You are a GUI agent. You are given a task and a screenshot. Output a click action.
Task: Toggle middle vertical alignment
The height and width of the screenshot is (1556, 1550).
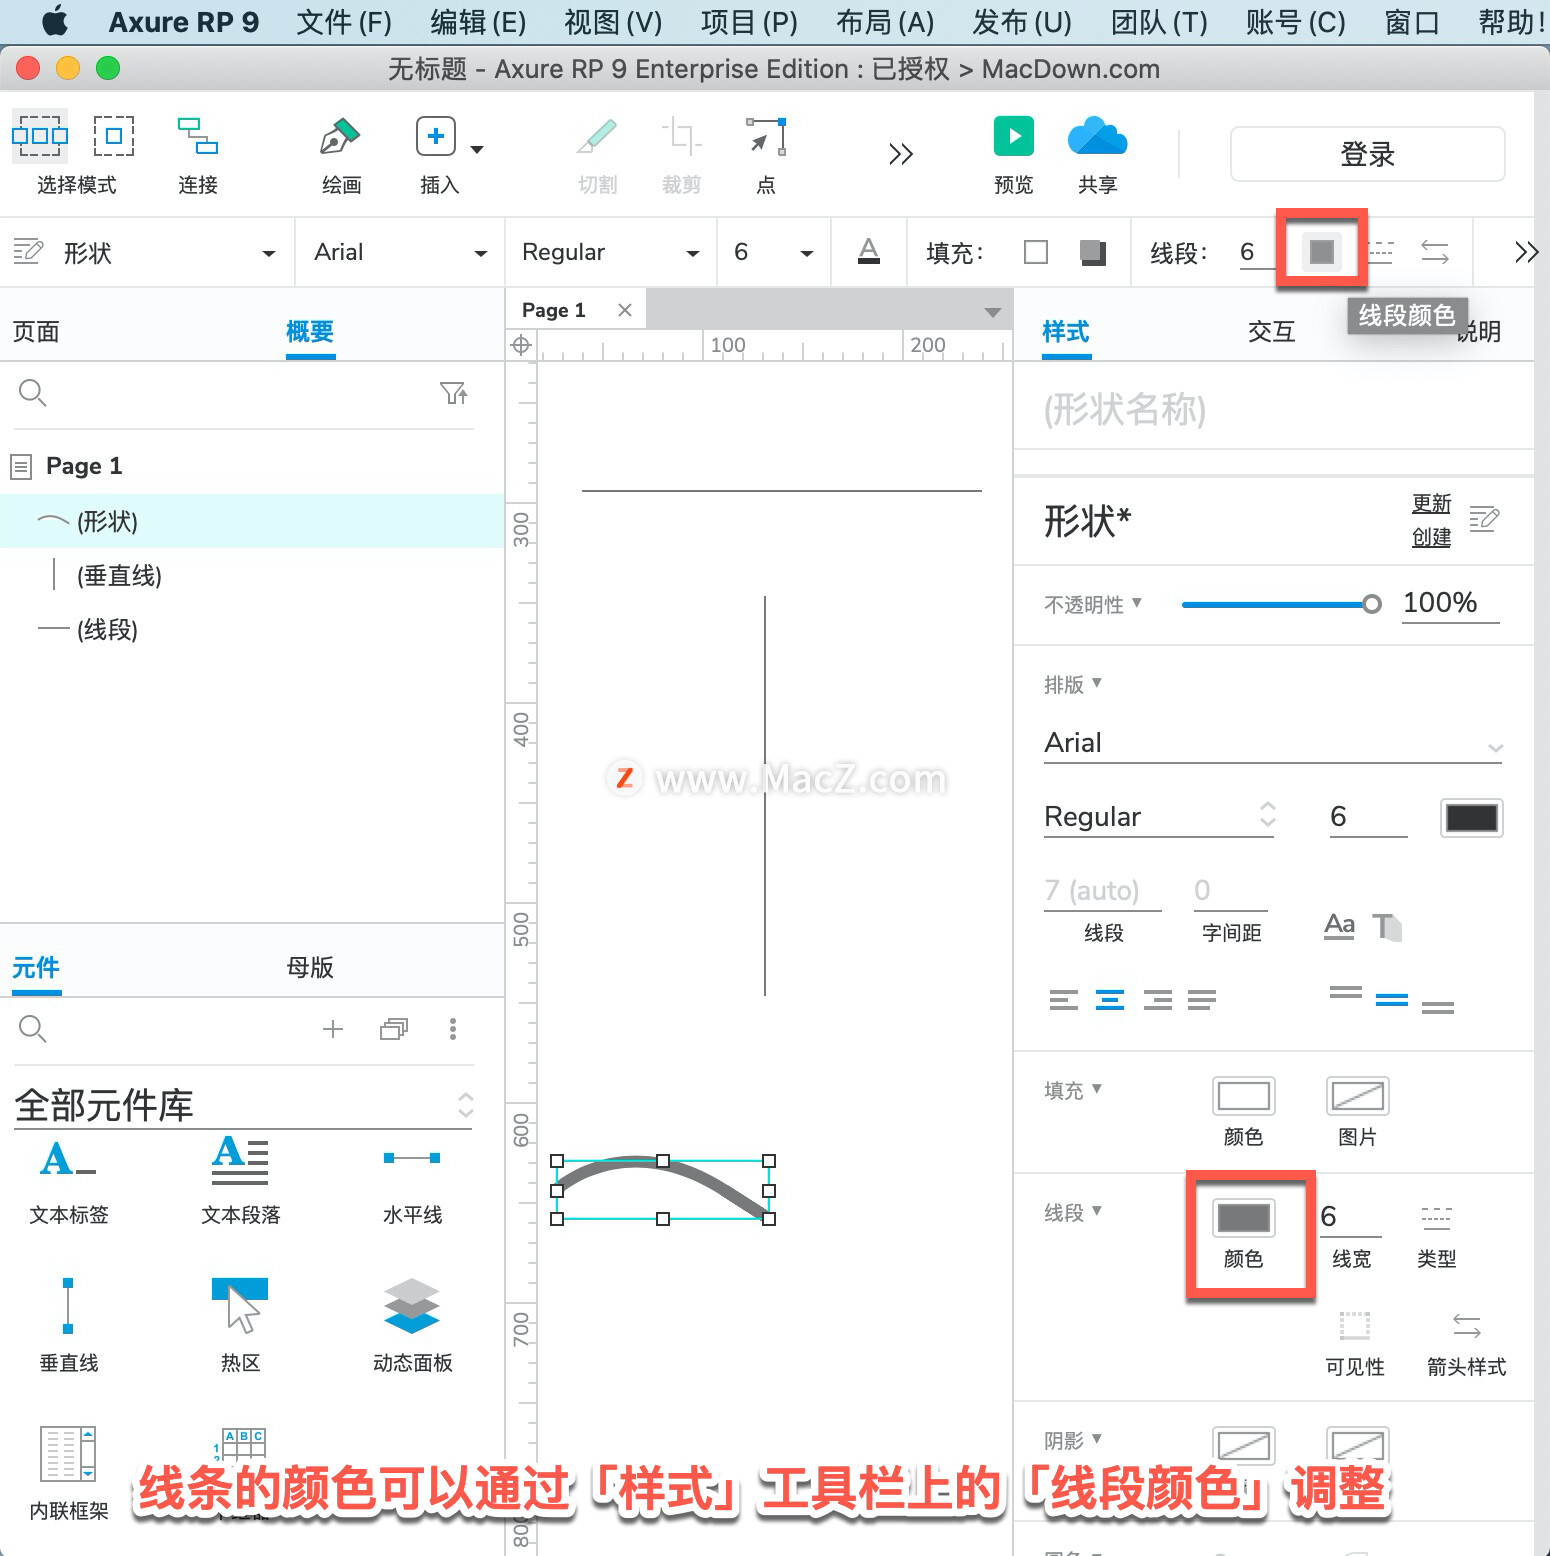[1391, 1000]
